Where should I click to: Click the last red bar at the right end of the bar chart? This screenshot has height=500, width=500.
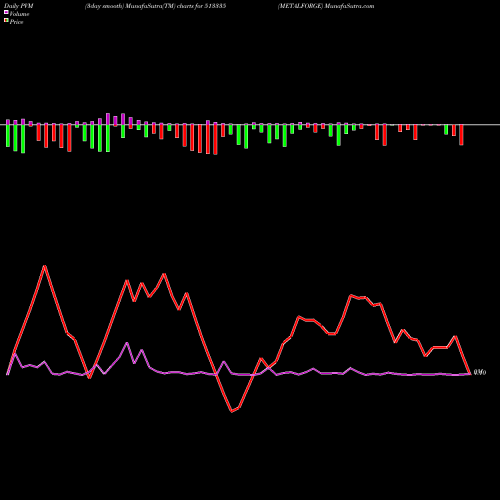tap(461, 135)
